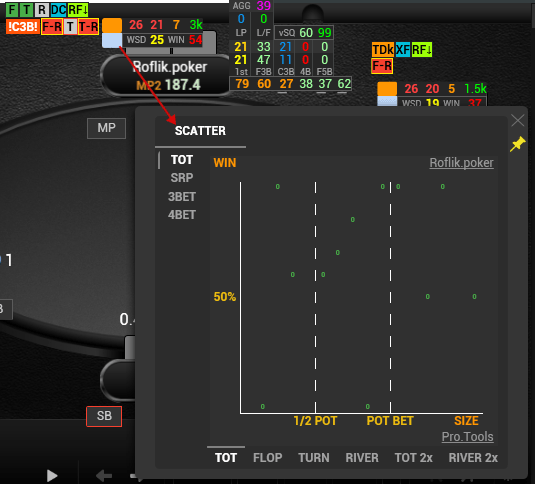Close the scatter popup panel
Image resolution: width=535 pixels, height=484 pixels.
pyautogui.click(x=518, y=120)
